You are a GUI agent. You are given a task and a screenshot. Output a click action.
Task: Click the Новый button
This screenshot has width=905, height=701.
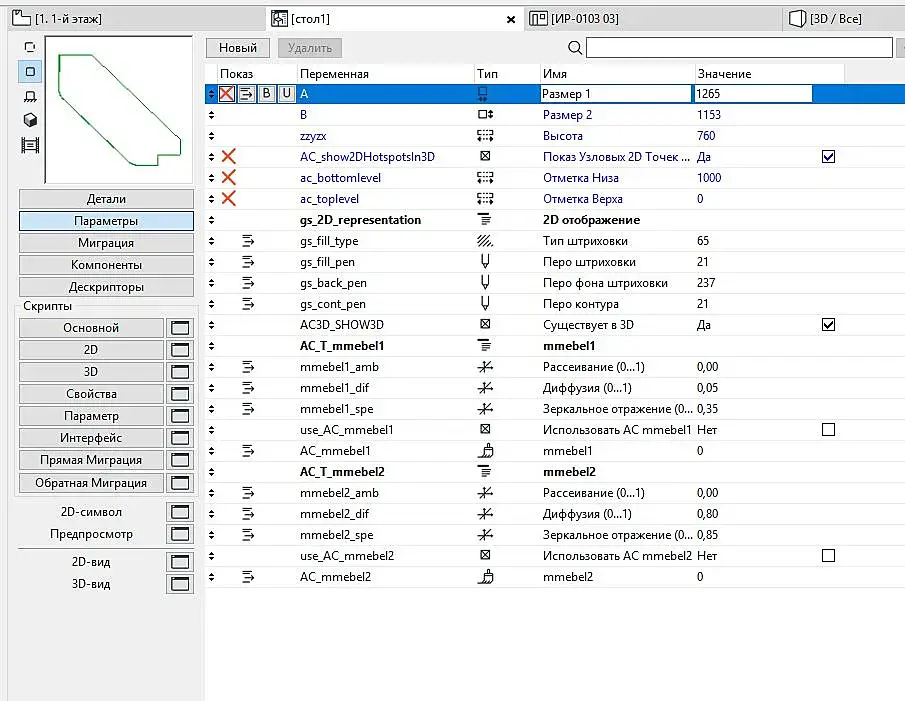coord(238,48)
